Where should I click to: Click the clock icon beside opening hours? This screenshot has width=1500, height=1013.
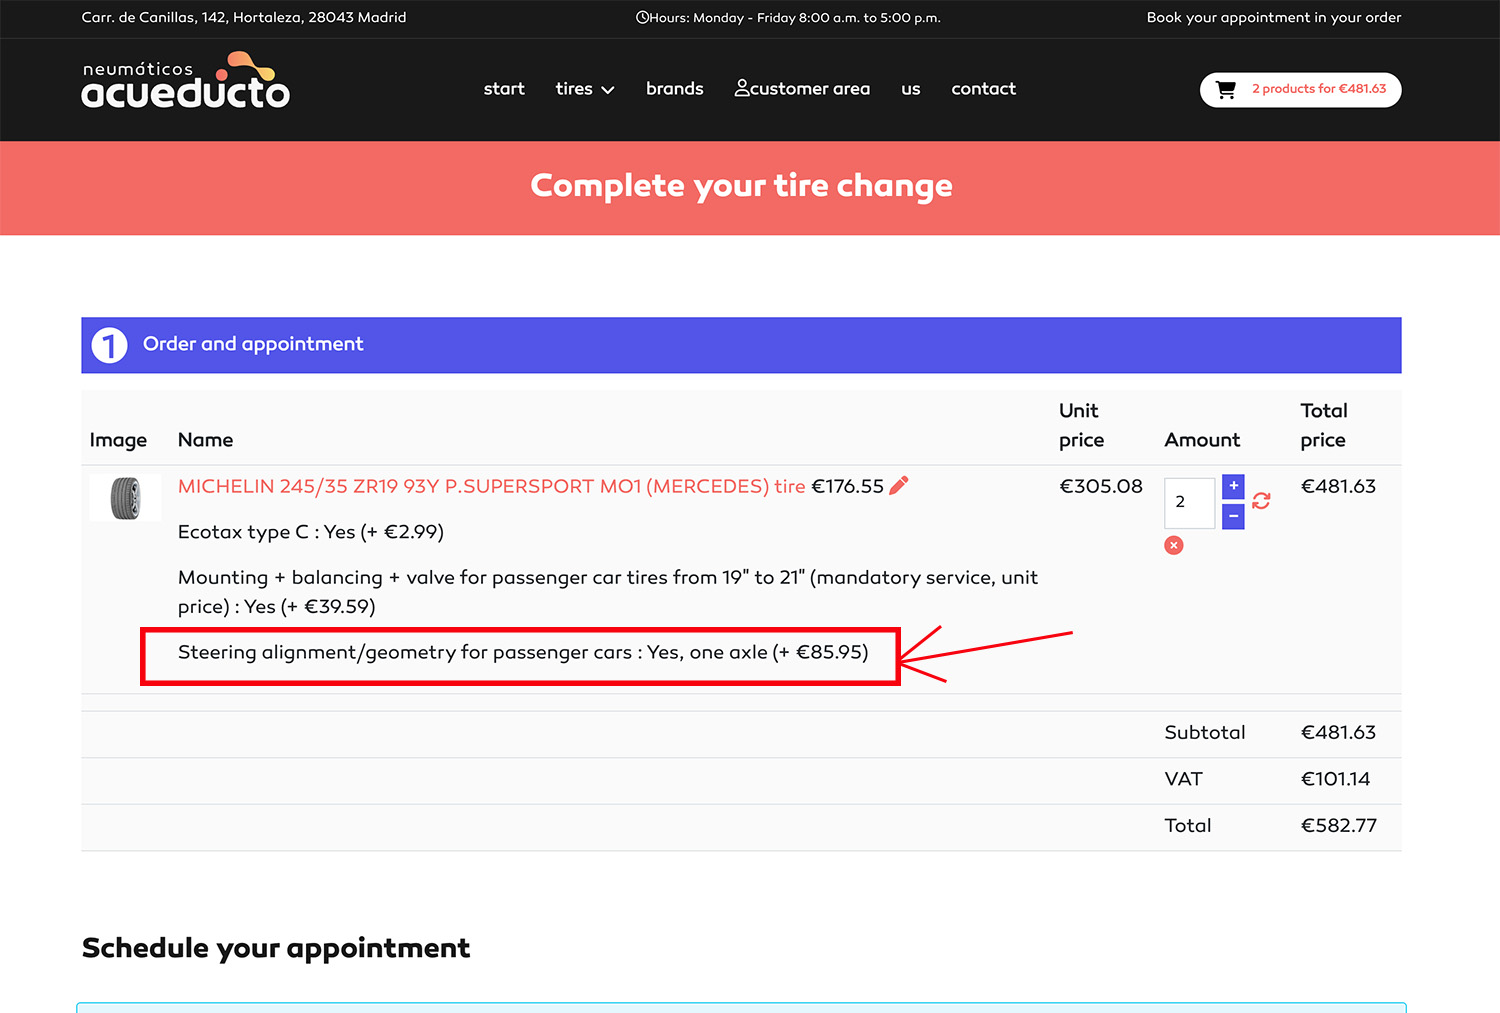642,17
